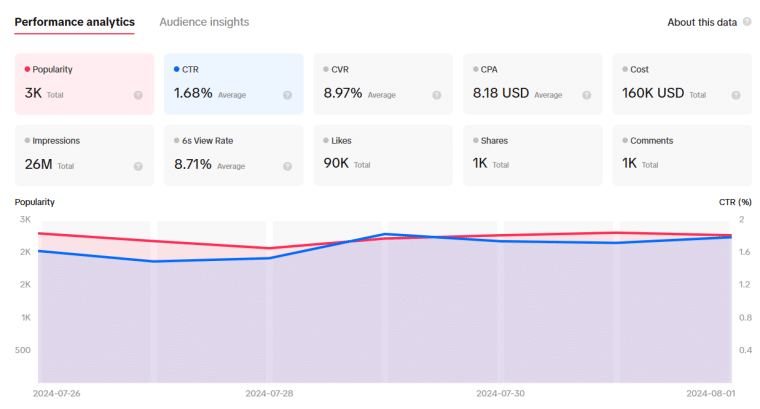The width and height of the screenshot is (760, 409).
Task: Select the Shares metric card
Action: tap(533, 155)
